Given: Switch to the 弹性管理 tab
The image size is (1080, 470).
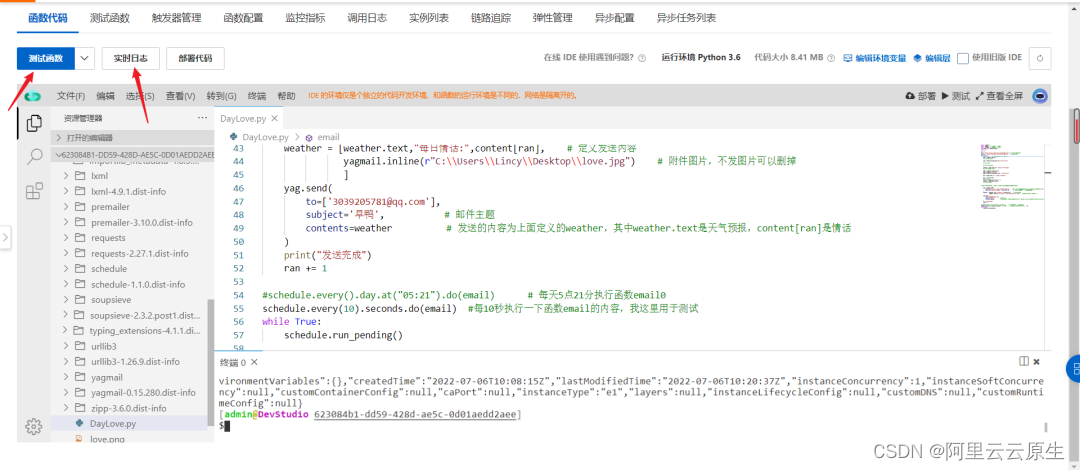Looking at the screenshot, I should pyautogui.click(x=553, y=18).
